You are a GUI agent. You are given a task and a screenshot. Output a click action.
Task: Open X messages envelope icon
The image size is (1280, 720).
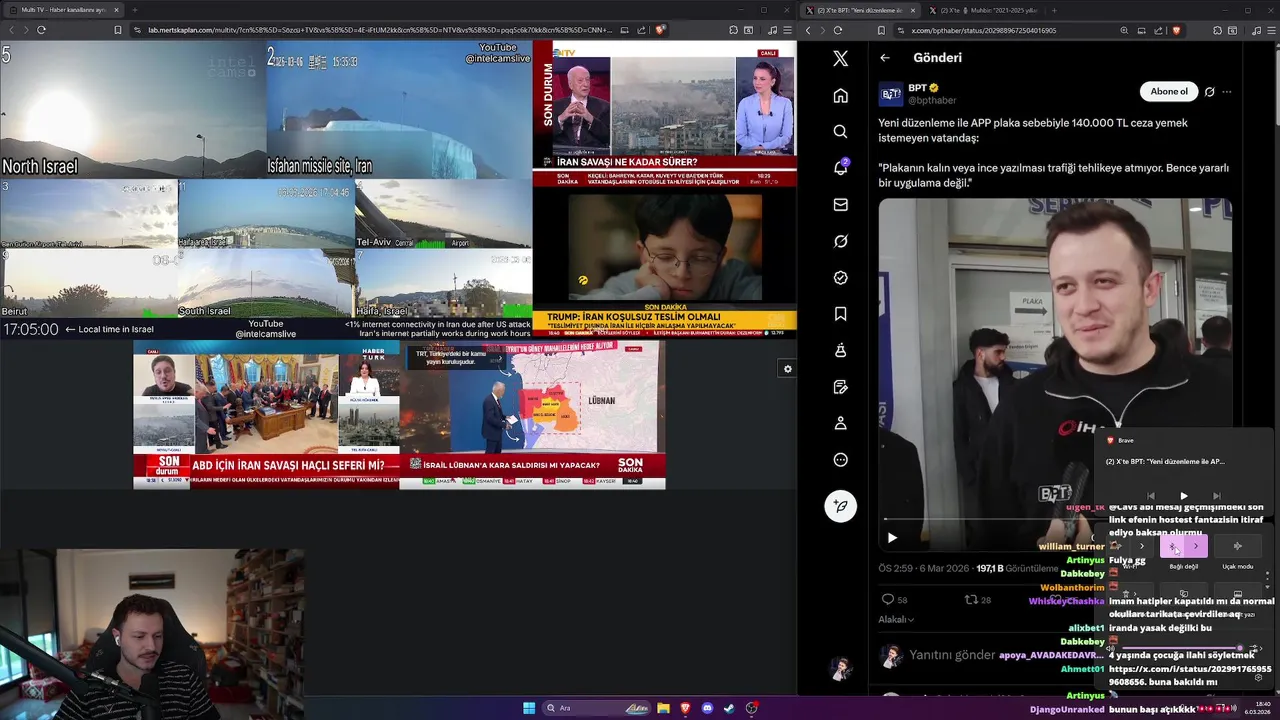pyautogui.click(x=840, y=205)
